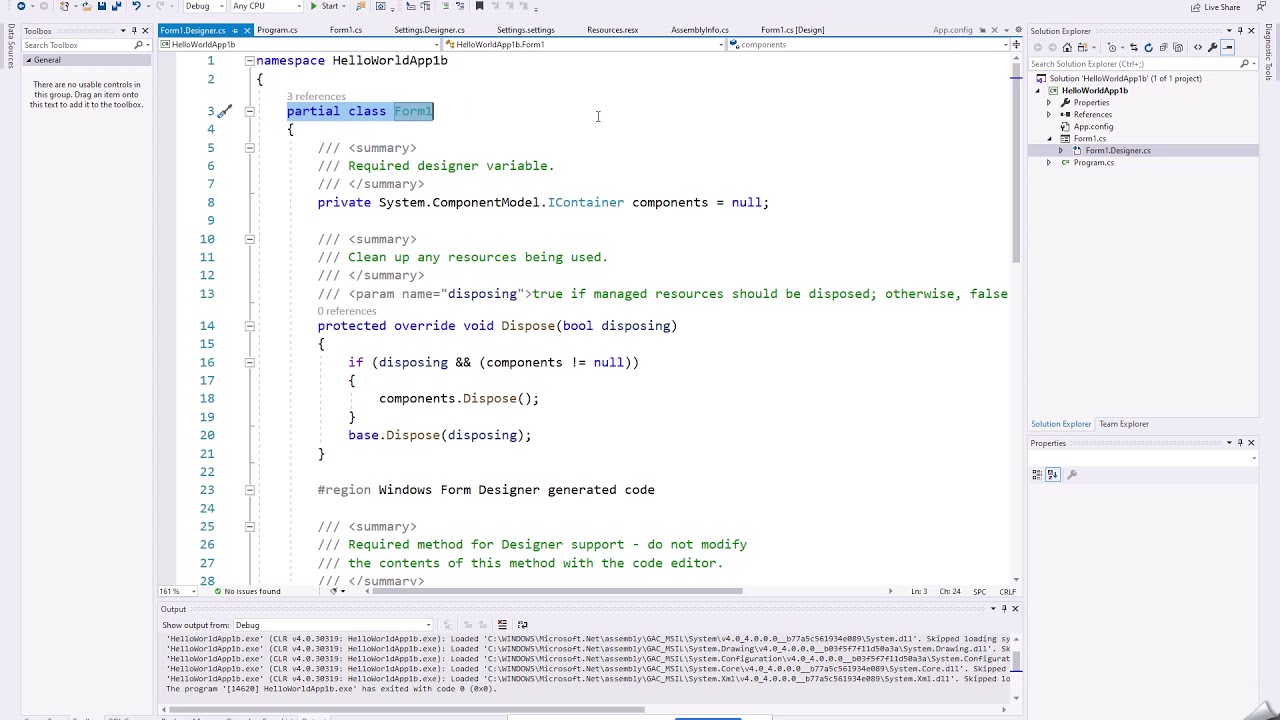Click Solution Explorer Properties wrench icon
This screenshot has height=720, width=1280.
click(x=1213, y=47)
